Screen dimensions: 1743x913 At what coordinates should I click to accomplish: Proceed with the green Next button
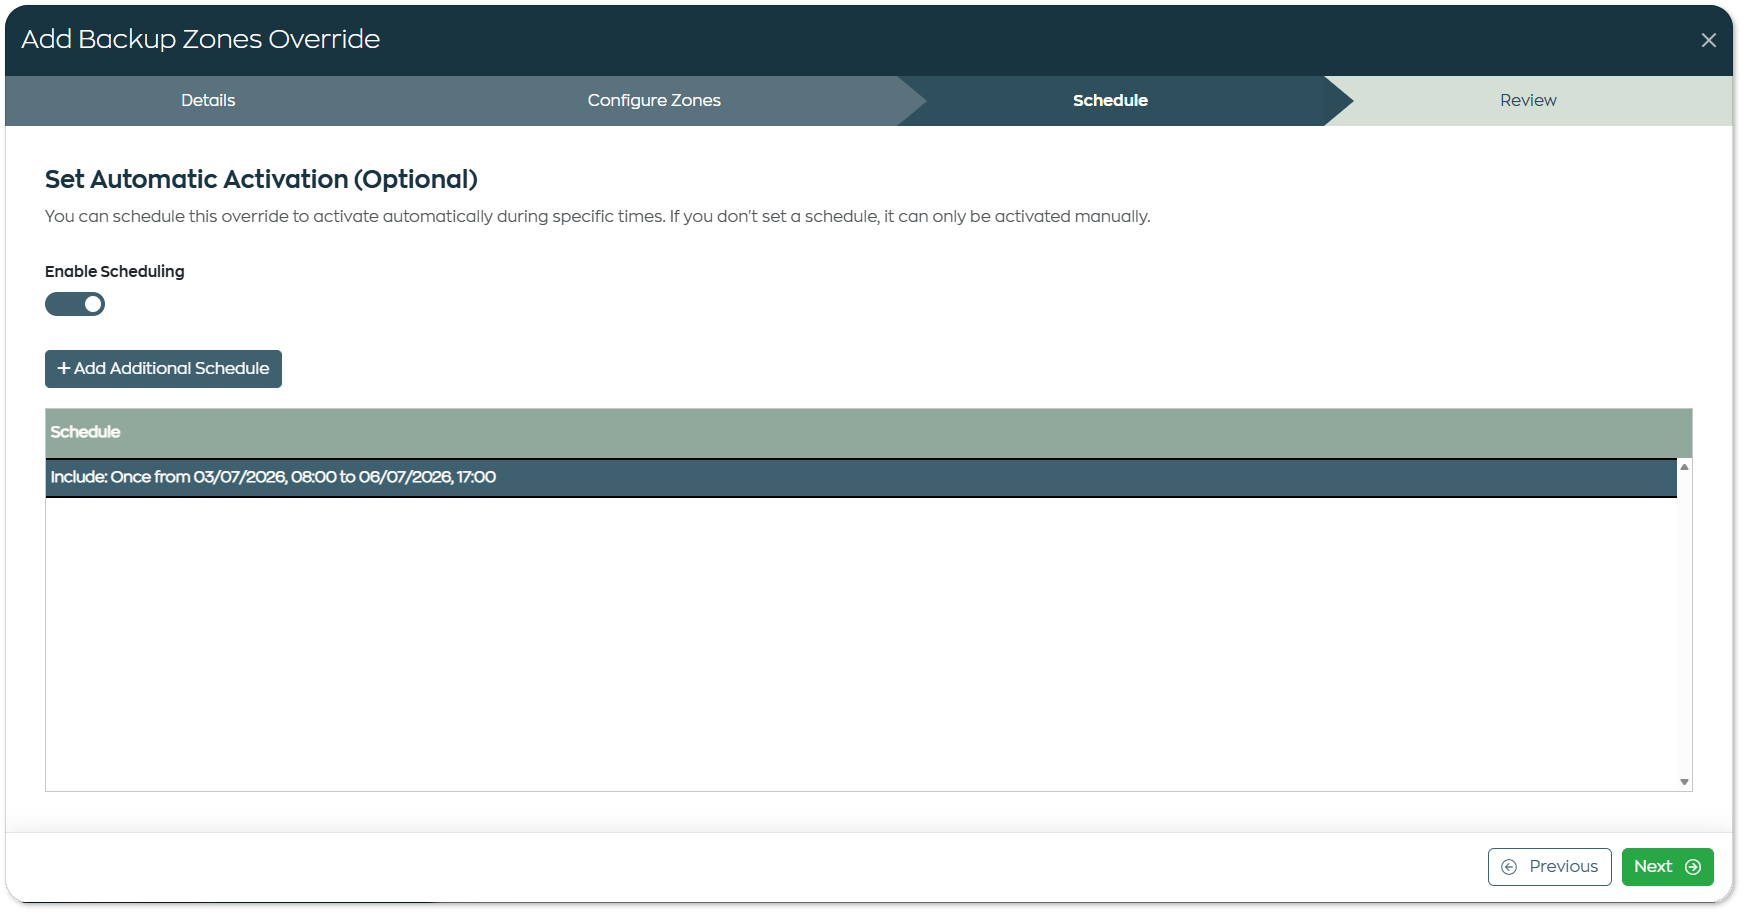click(1667, 867)
